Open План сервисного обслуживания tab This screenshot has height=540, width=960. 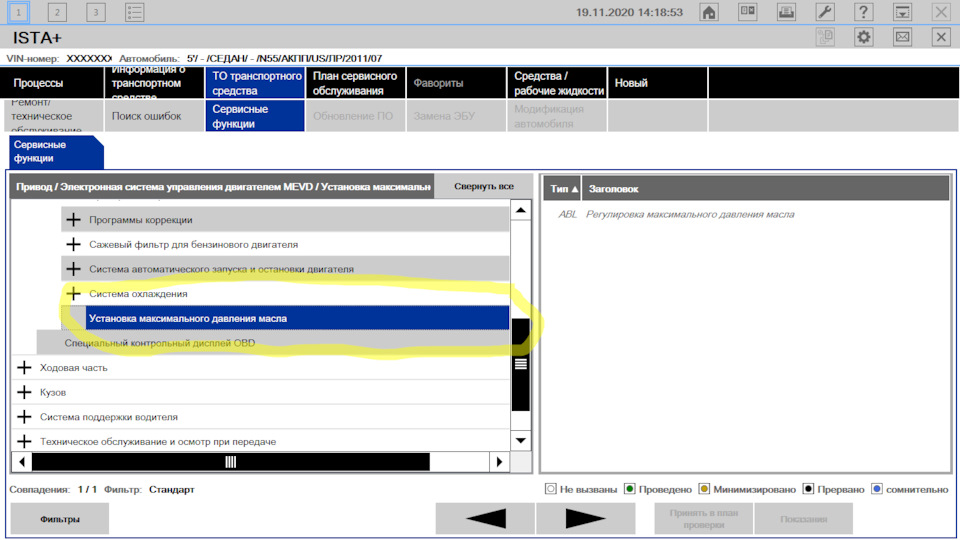(x=355, y=83)
